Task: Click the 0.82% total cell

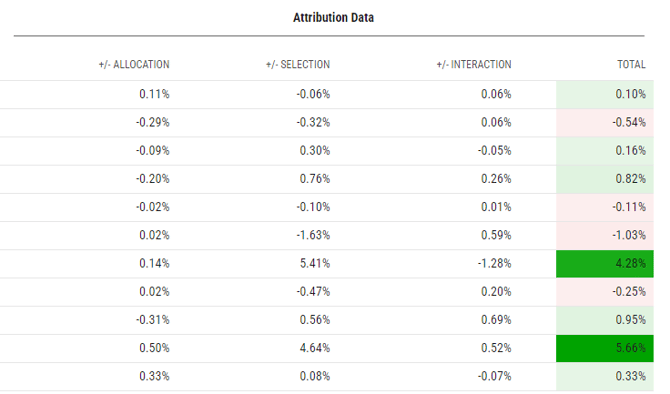Action: click(x=605, y=179)
